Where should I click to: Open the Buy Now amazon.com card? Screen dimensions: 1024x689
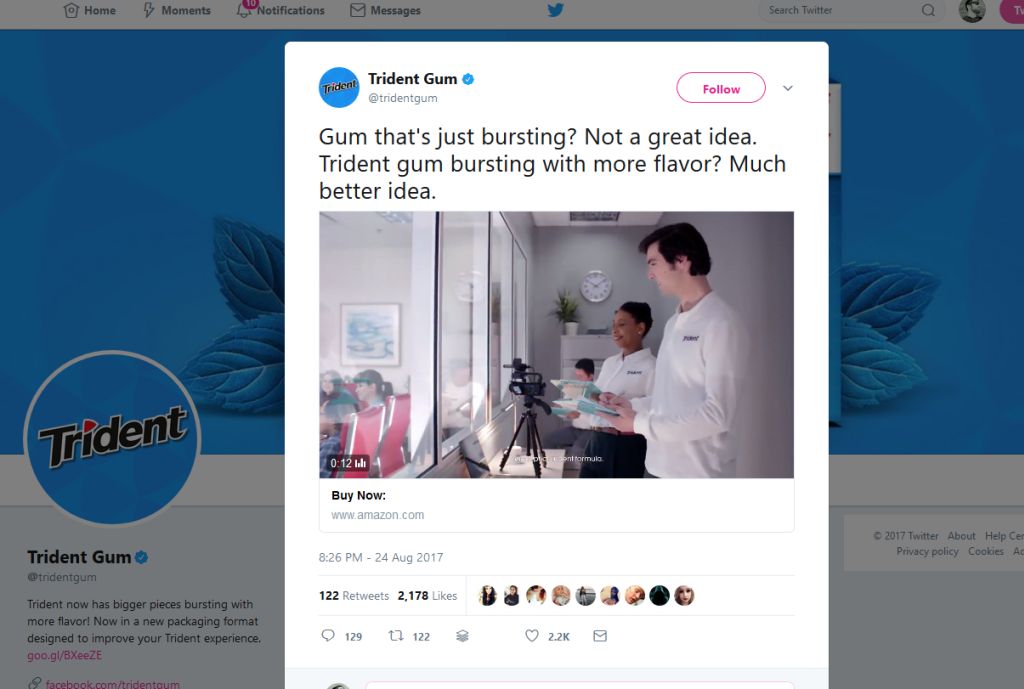[556, 505]
